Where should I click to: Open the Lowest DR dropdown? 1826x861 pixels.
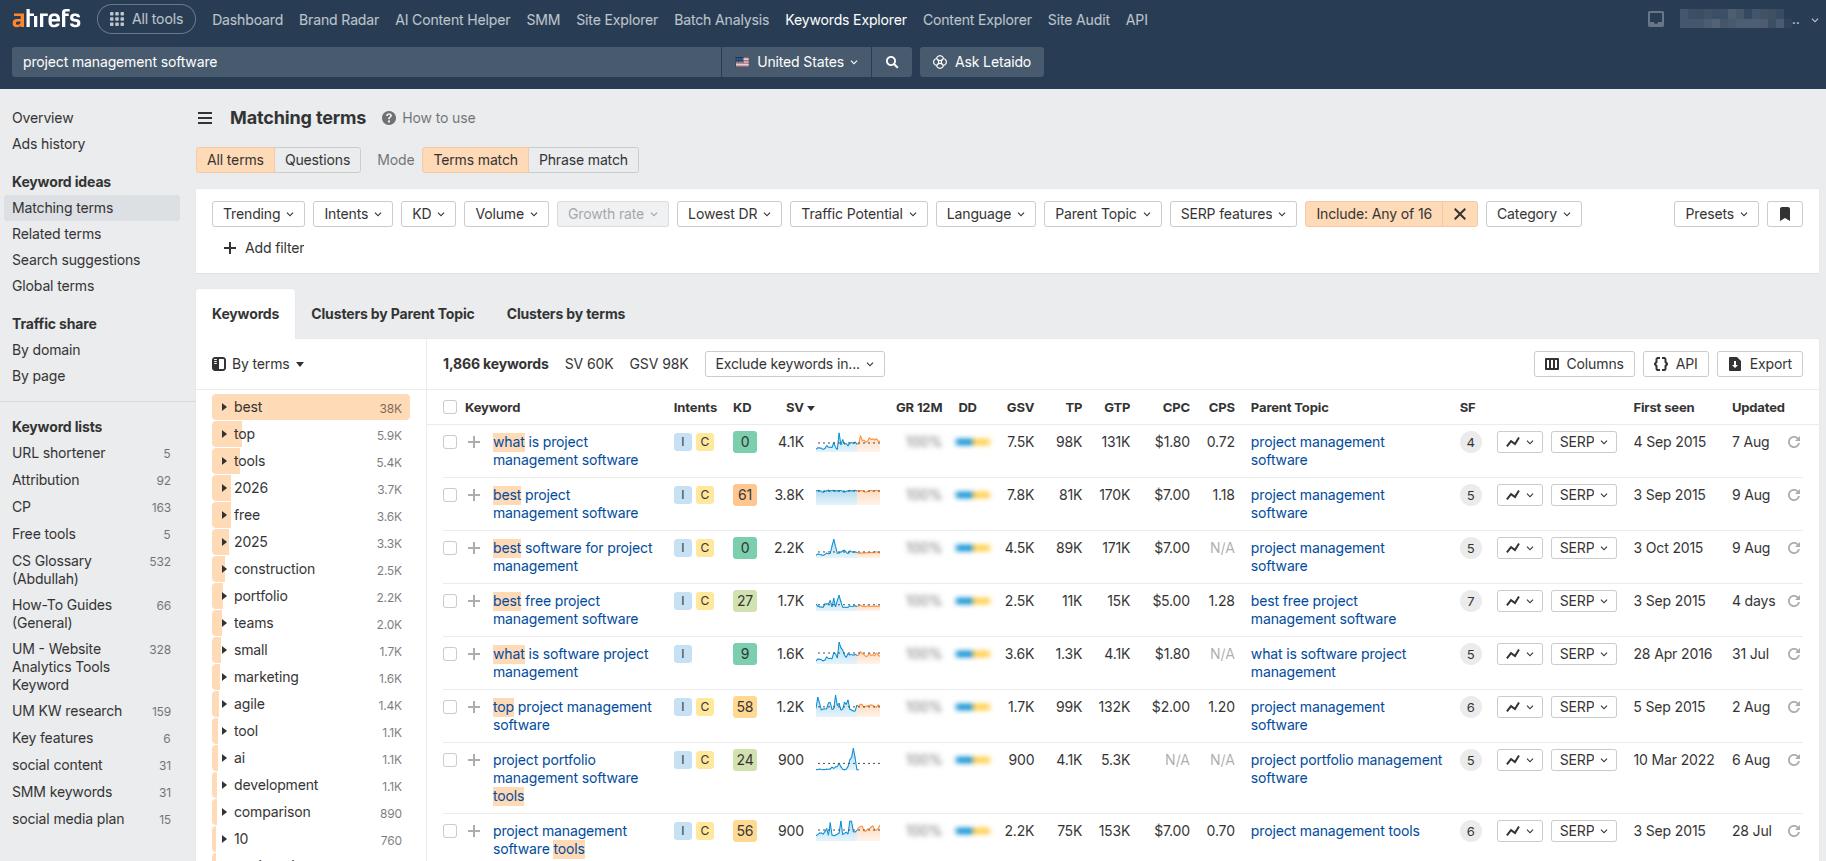click(729, 214)
